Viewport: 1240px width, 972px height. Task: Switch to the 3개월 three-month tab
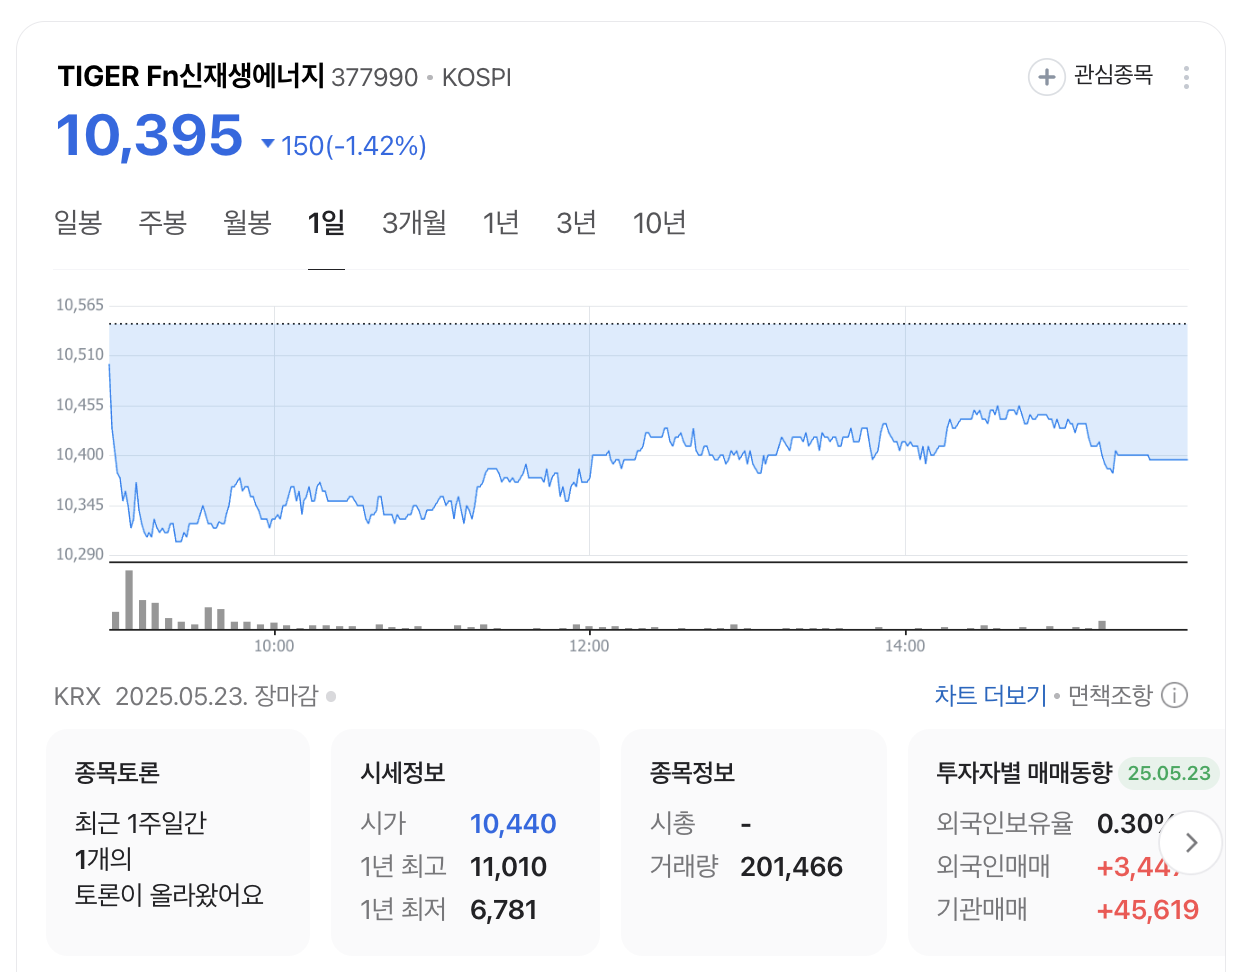tap(414, 223)
